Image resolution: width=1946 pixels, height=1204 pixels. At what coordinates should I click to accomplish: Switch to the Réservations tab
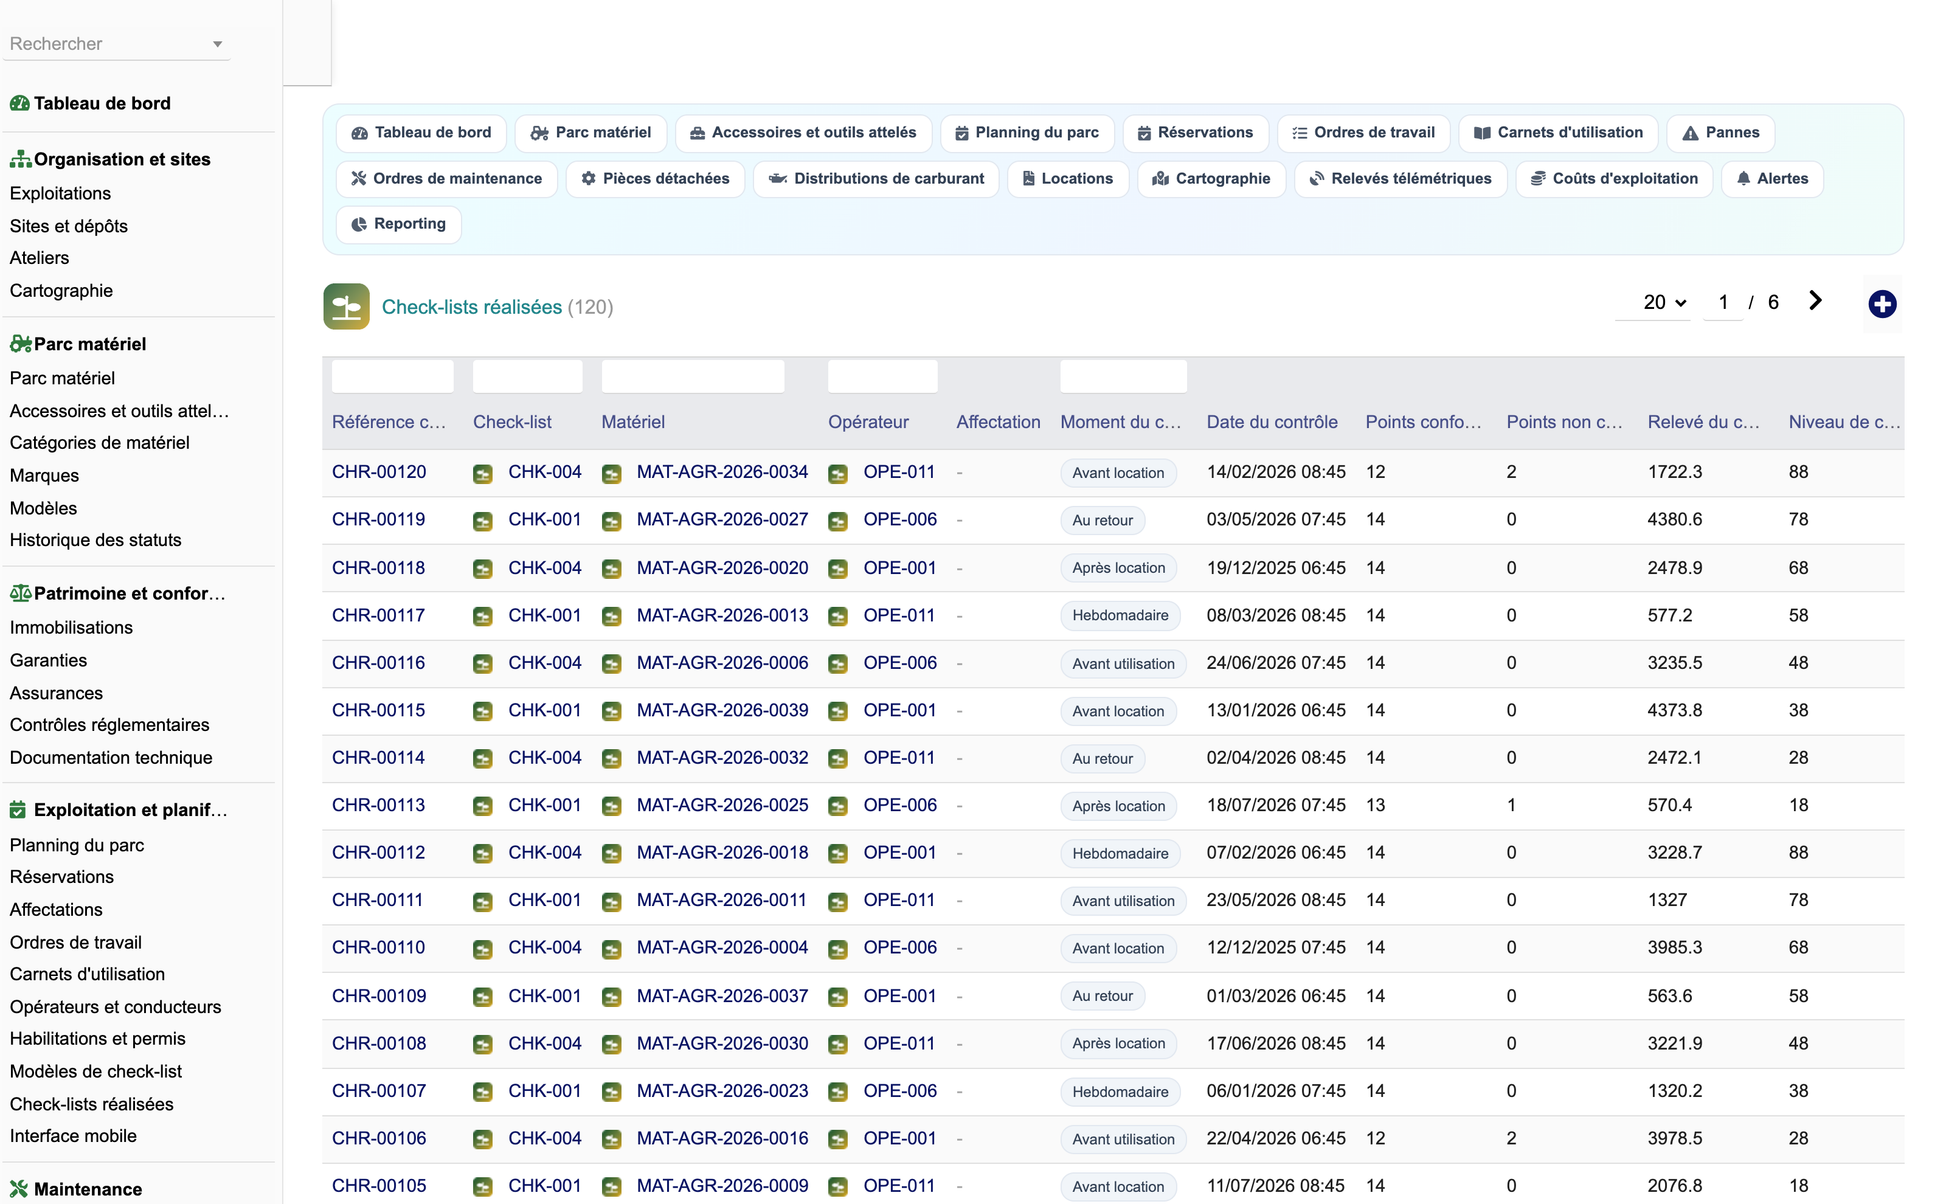point(1195,133)
